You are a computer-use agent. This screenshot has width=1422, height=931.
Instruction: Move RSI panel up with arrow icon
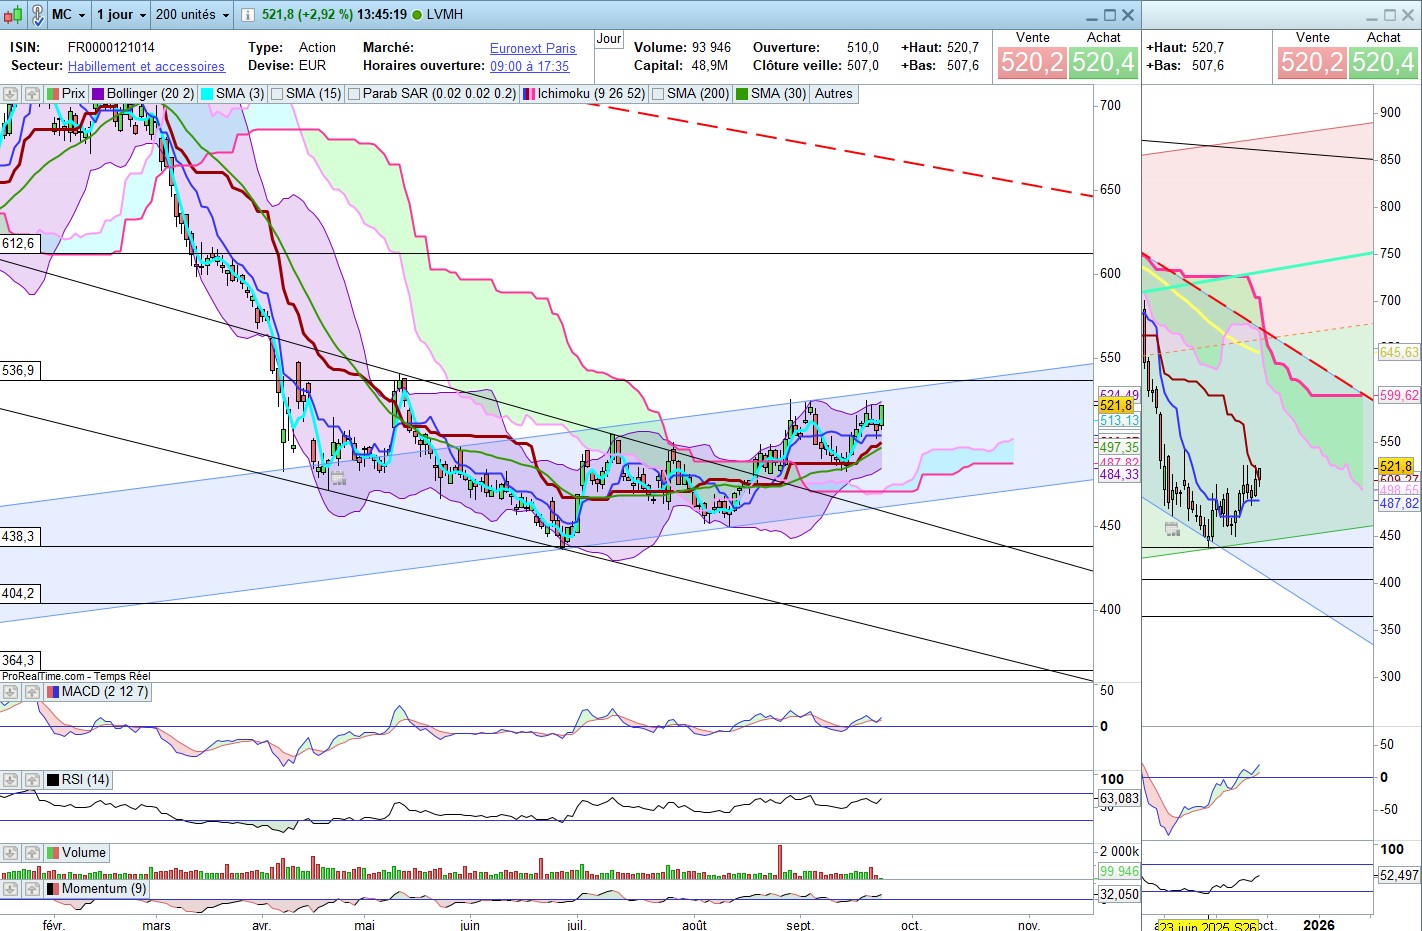tap(32, 780)
